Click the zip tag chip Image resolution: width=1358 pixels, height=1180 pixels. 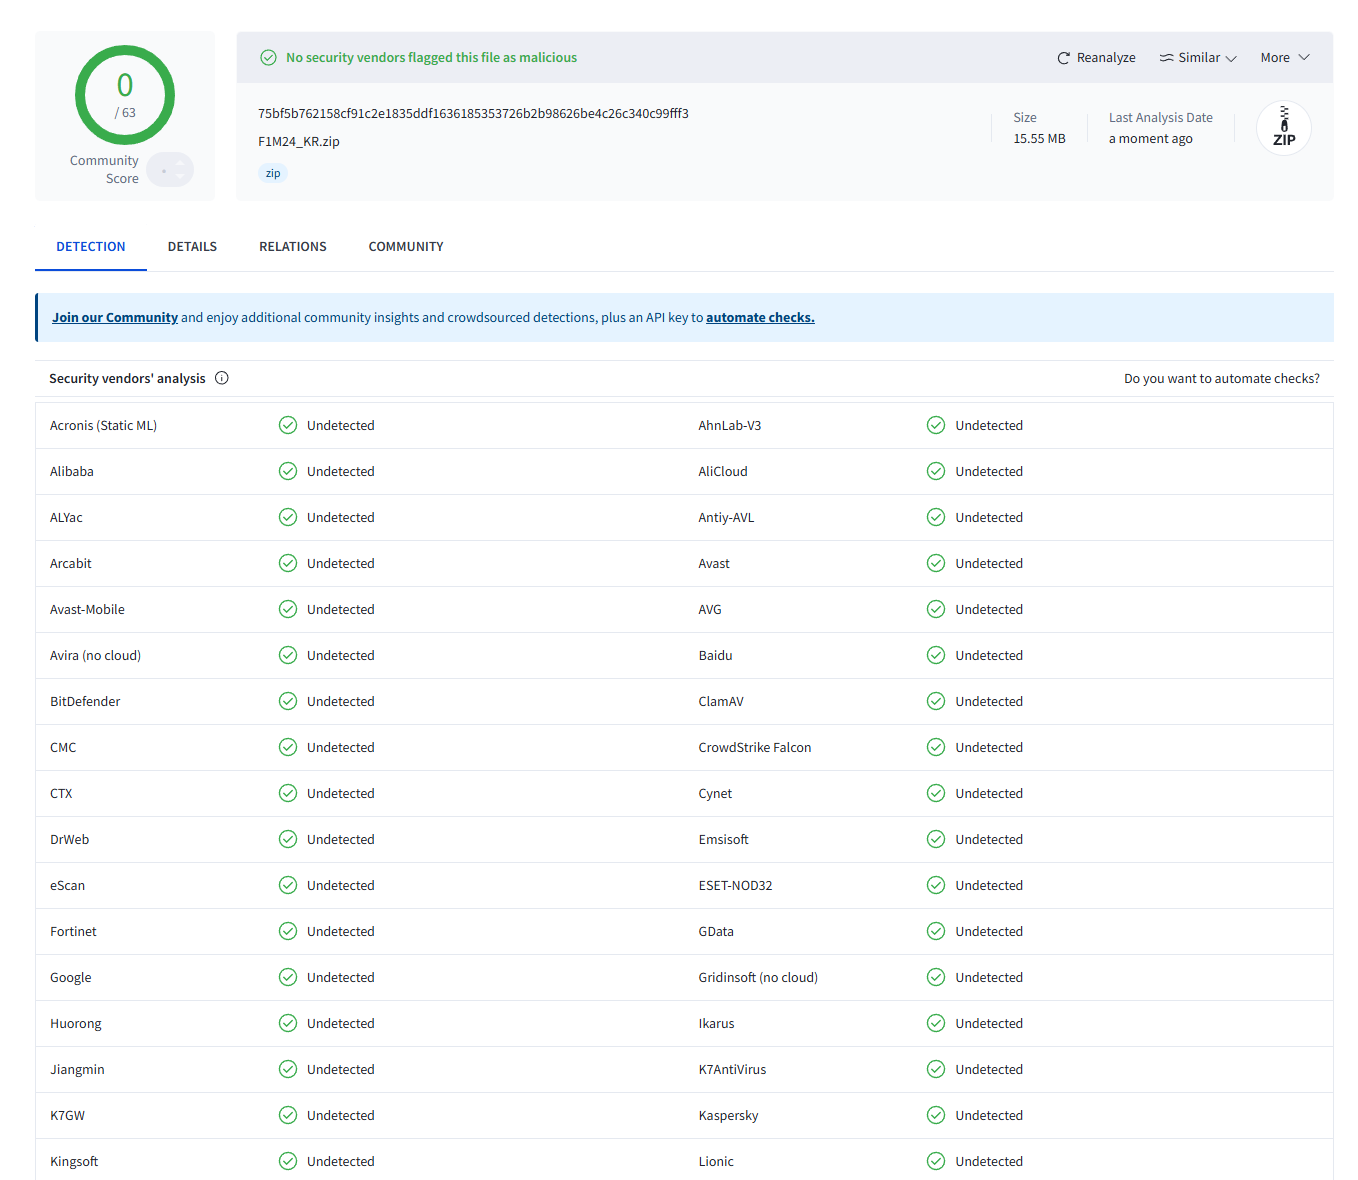coord(273,173)
